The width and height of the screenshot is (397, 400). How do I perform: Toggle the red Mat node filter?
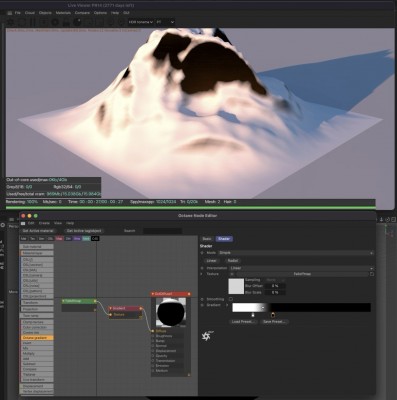click(59, 238)
